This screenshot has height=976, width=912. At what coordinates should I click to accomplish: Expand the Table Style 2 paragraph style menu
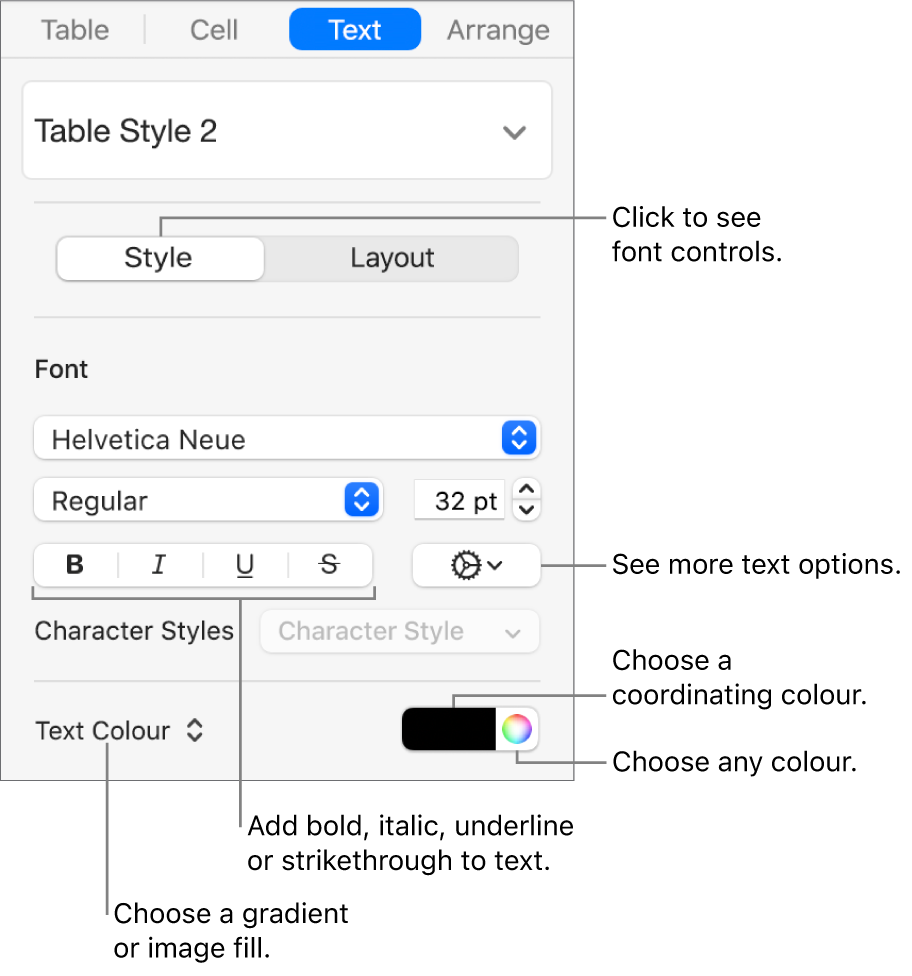coord(287,131)
